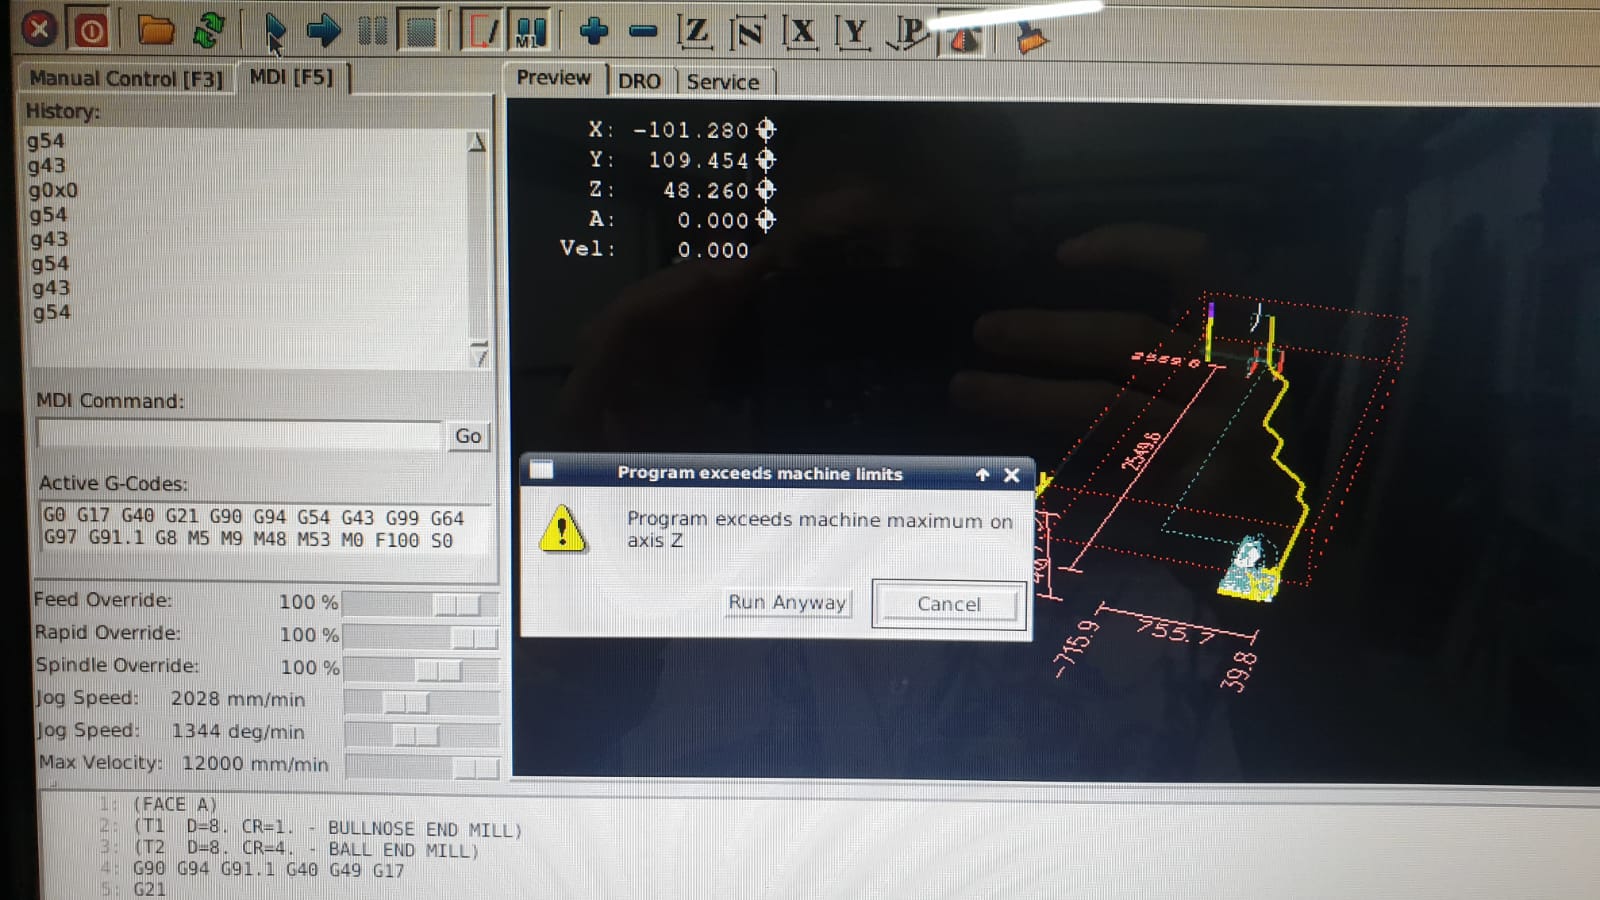The image size is (1600, 900).
Task: Toggle skip lines with slash
Action: [x=480, y=30]
